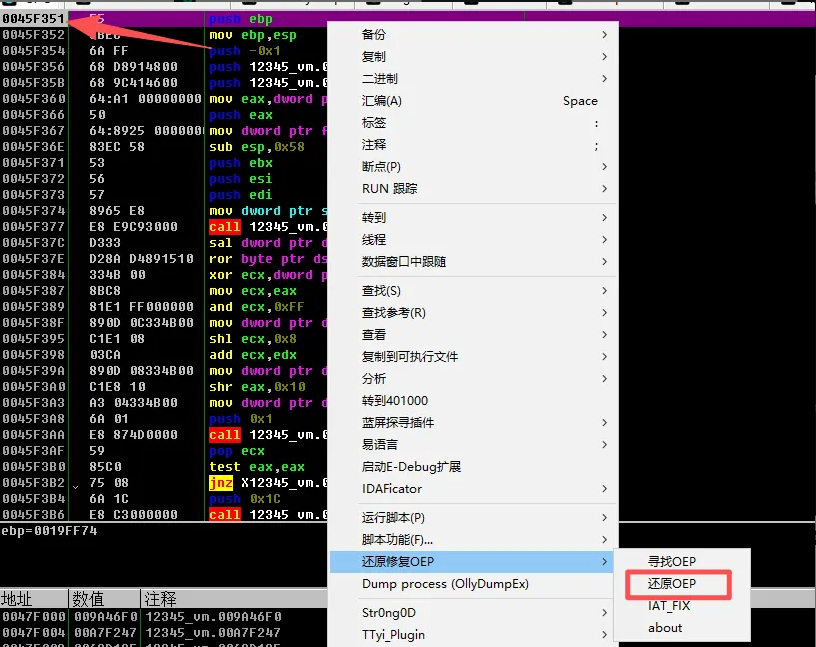Viewport: 816px width, 647px height.
Task: Click the mov ebp,esp instruction
Action: pyautogui.click(x=253, y=35)
